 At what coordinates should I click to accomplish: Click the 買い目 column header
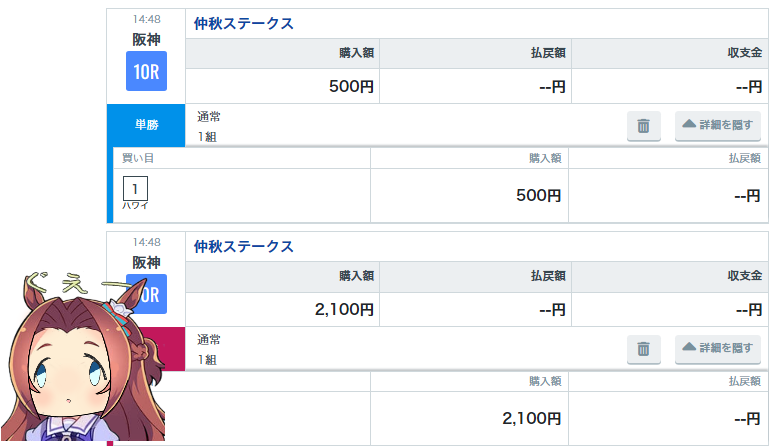coord(138,158)
